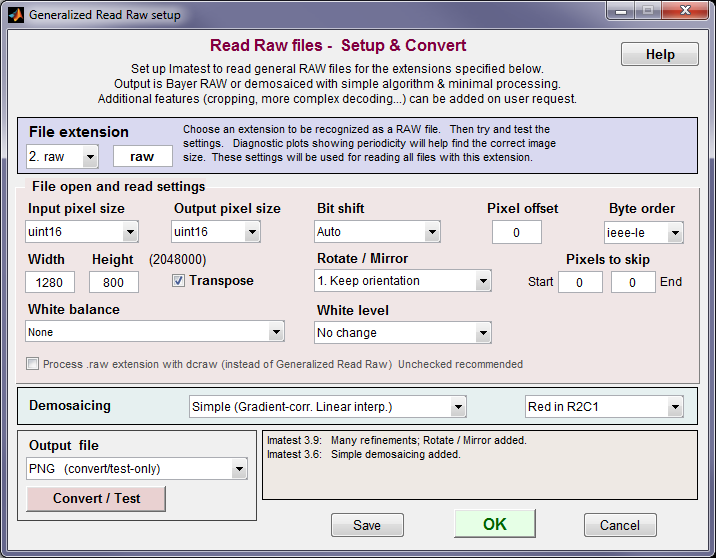Open the Red in R2C1 dropdown
The image size is (716, 558).
pos(604,406)
